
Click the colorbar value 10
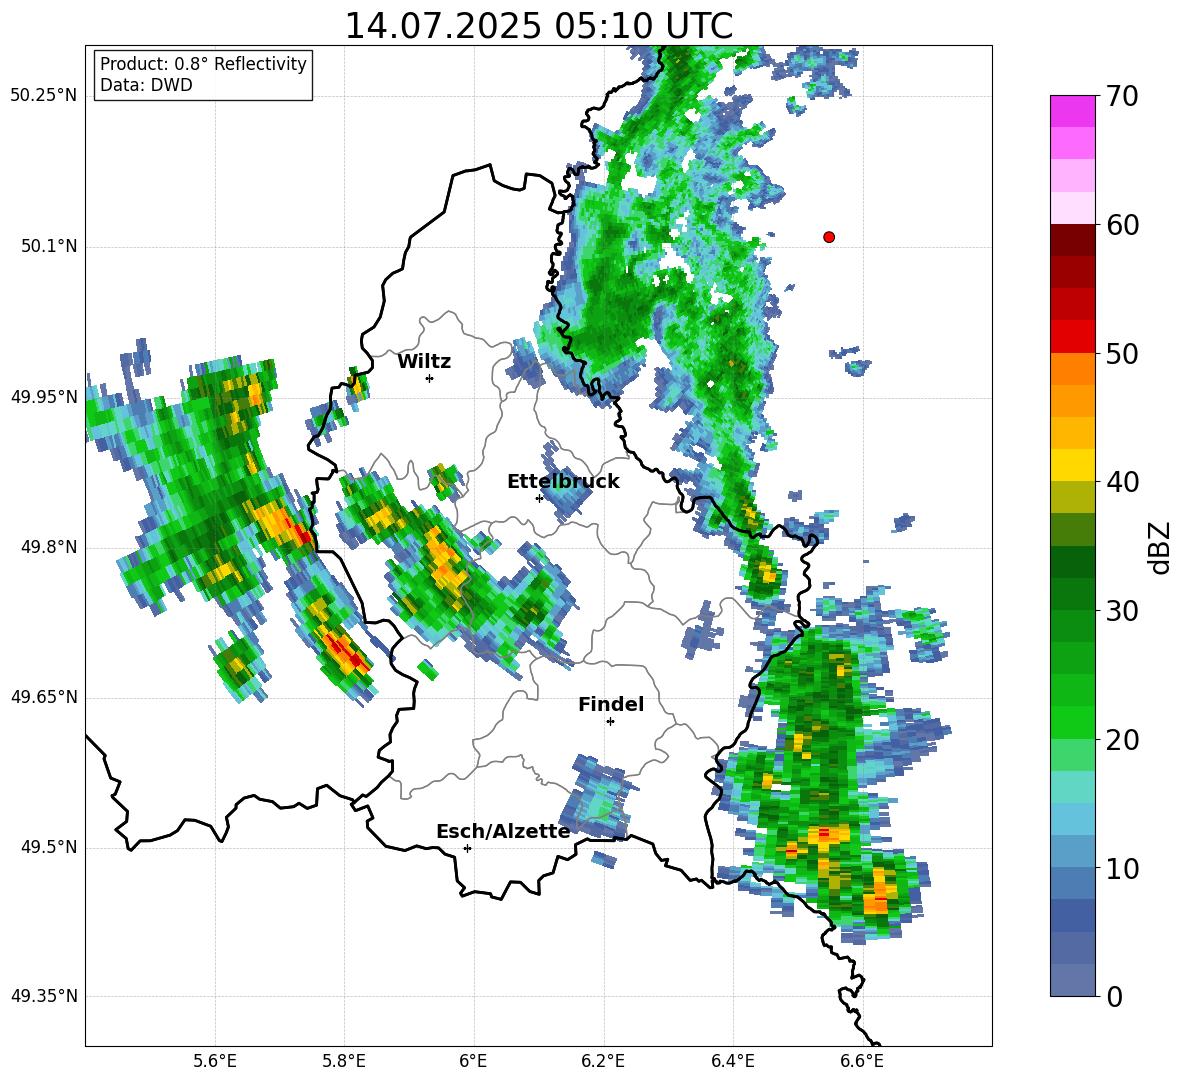click(x=1122, y=868)
